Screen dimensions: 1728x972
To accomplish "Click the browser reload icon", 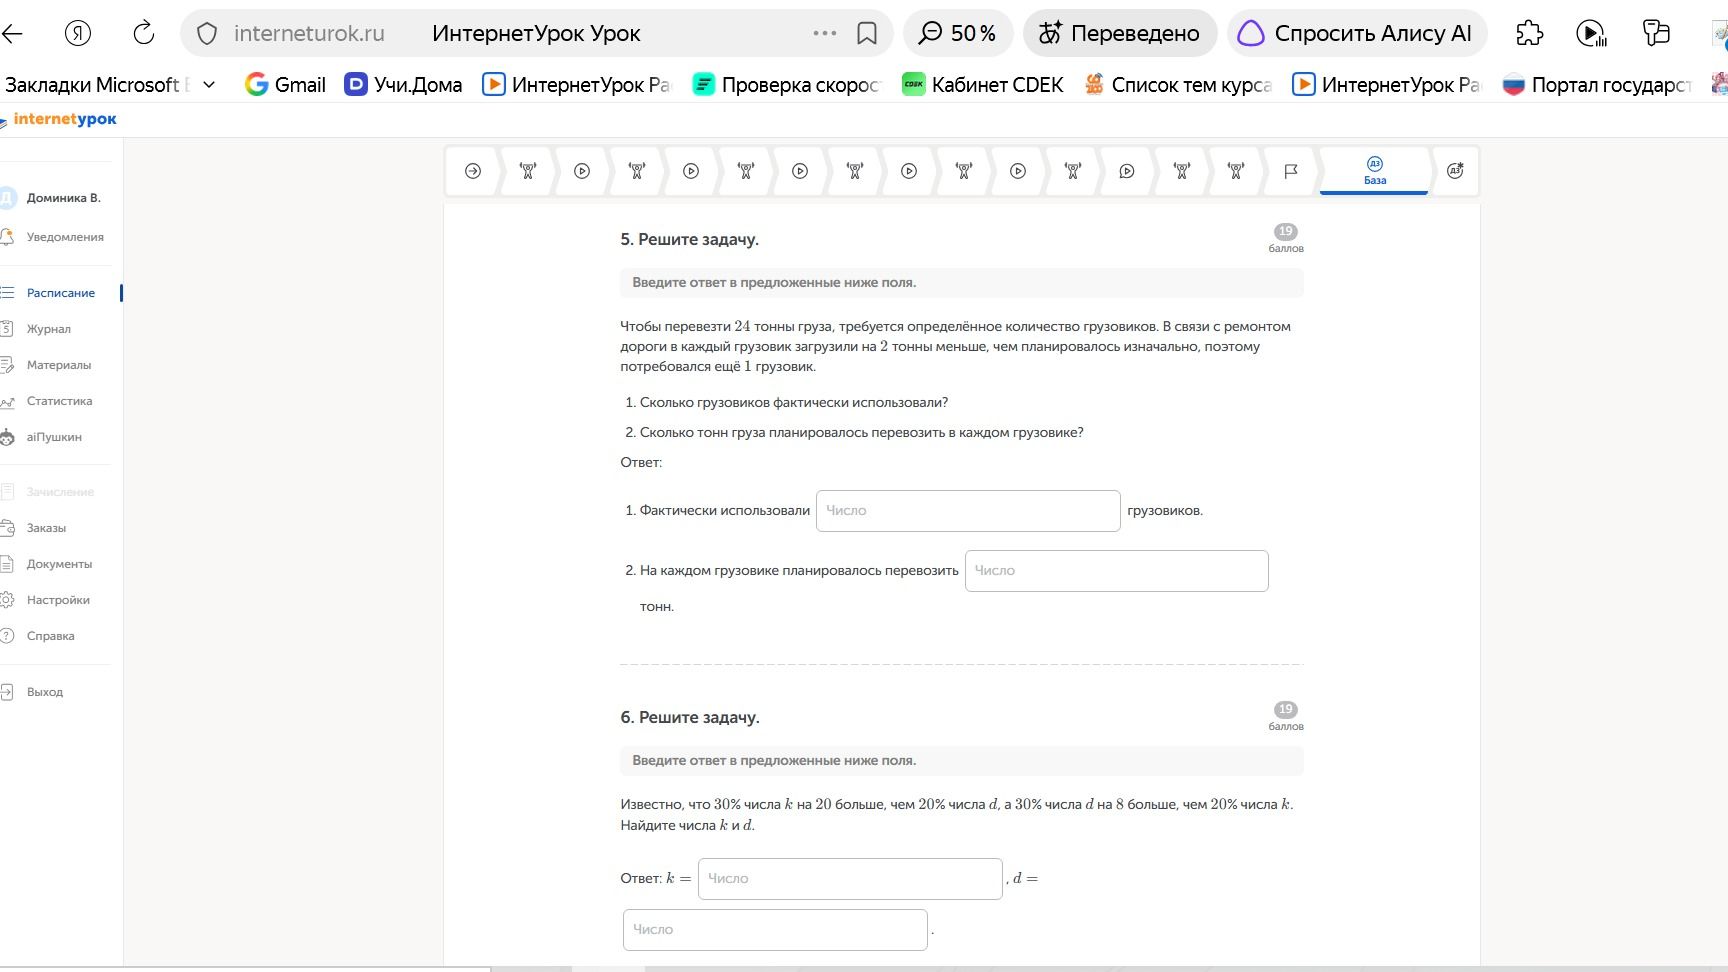I will tap(144, 33).
